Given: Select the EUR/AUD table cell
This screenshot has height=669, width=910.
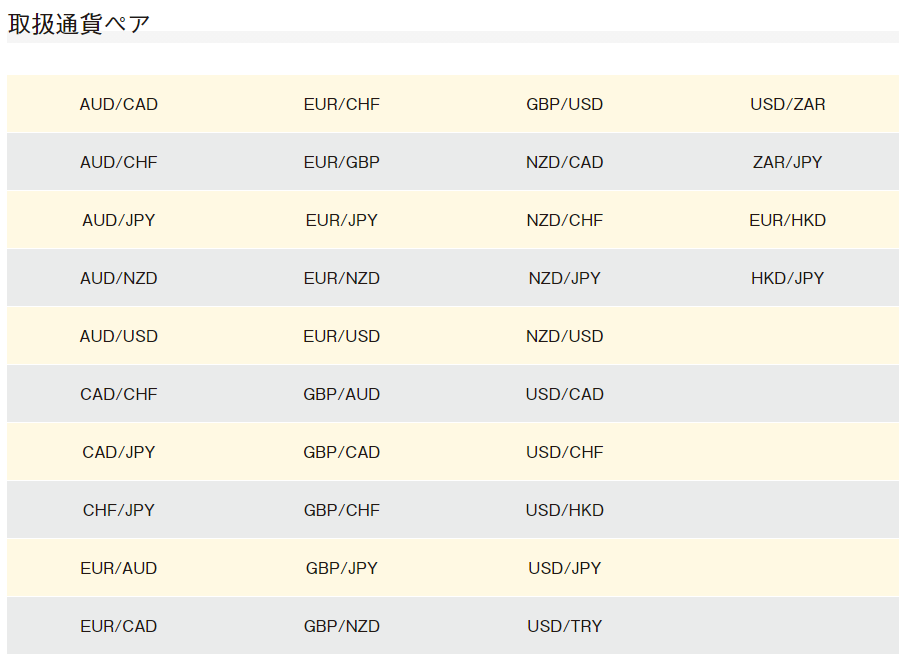Looking at the screenshot, I should pyautogui.click(x=118, y=569).
